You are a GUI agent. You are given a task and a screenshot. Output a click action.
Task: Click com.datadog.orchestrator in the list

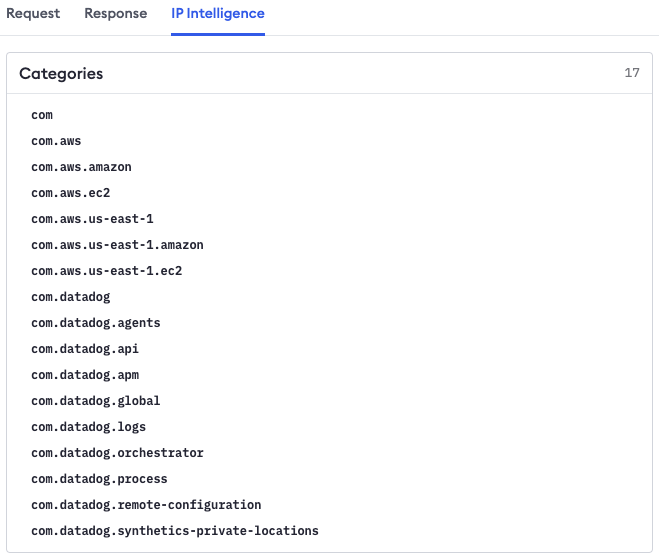point(117,453)
